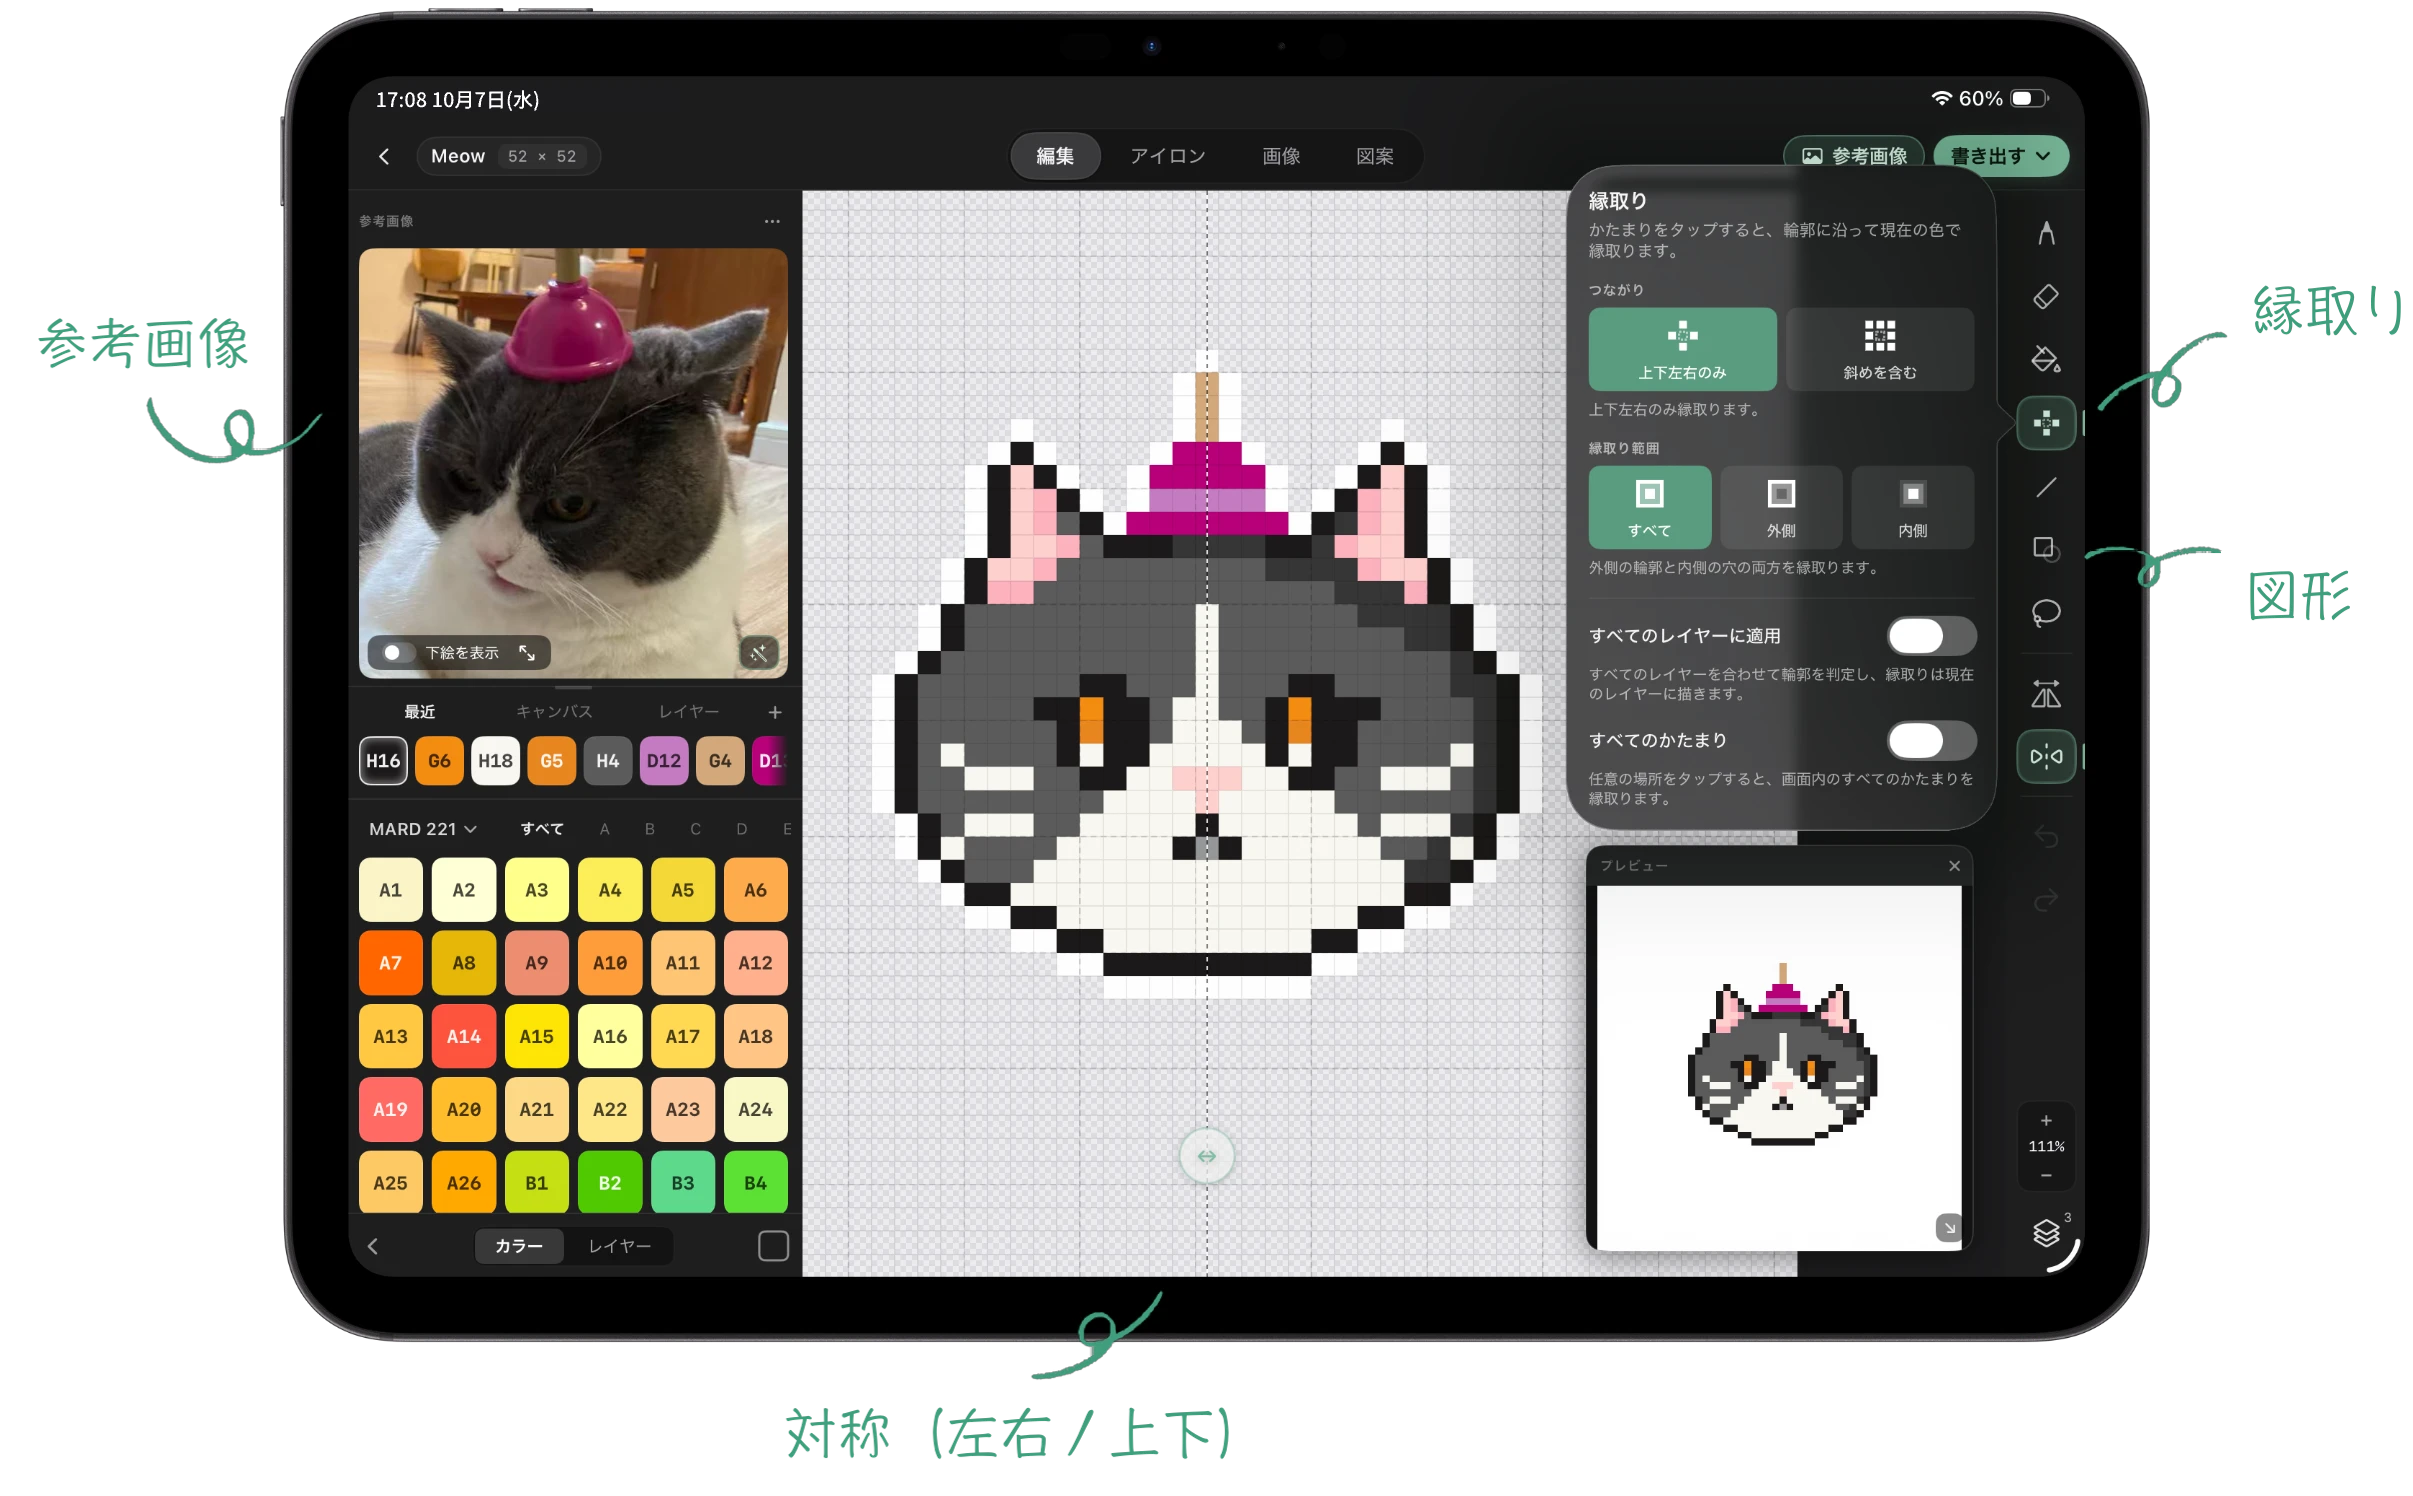Switch to the 画像 tab
This screenshot has width=2413, height=1496.
click(1280, 156)
